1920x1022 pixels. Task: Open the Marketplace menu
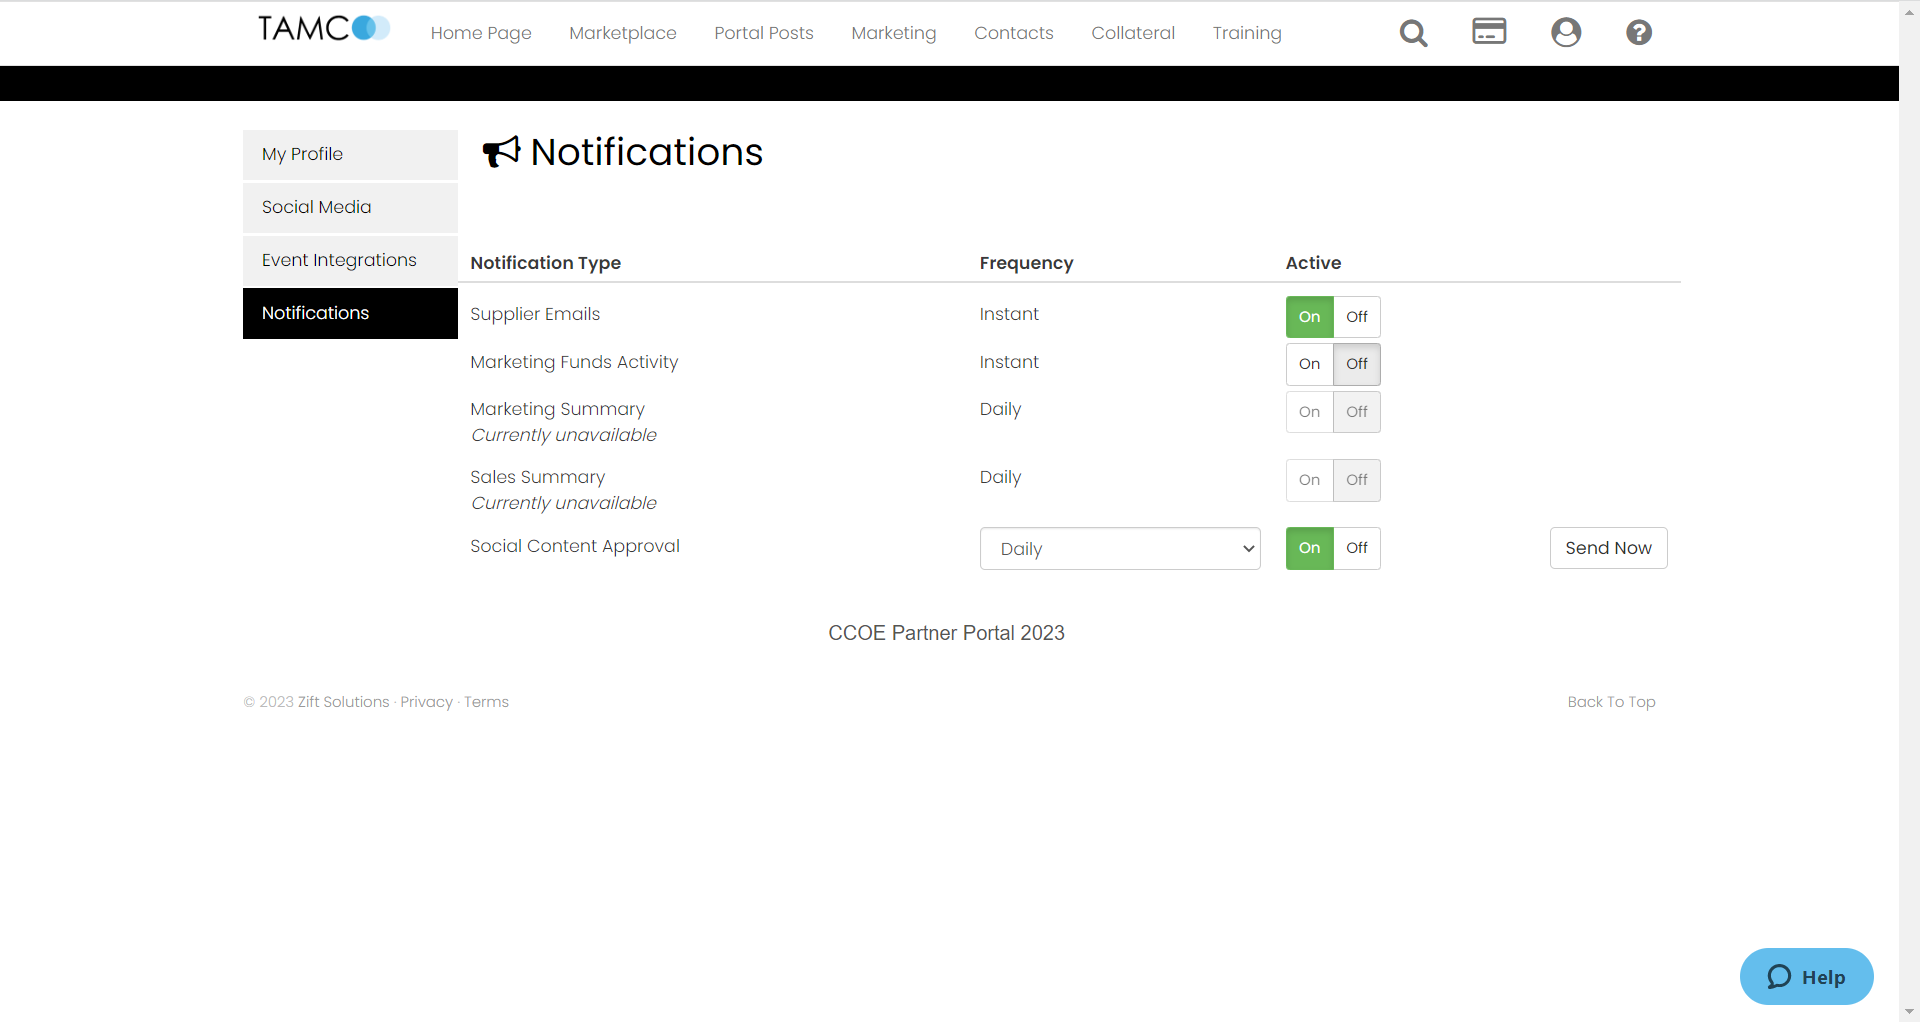click(x=623, y=33)
